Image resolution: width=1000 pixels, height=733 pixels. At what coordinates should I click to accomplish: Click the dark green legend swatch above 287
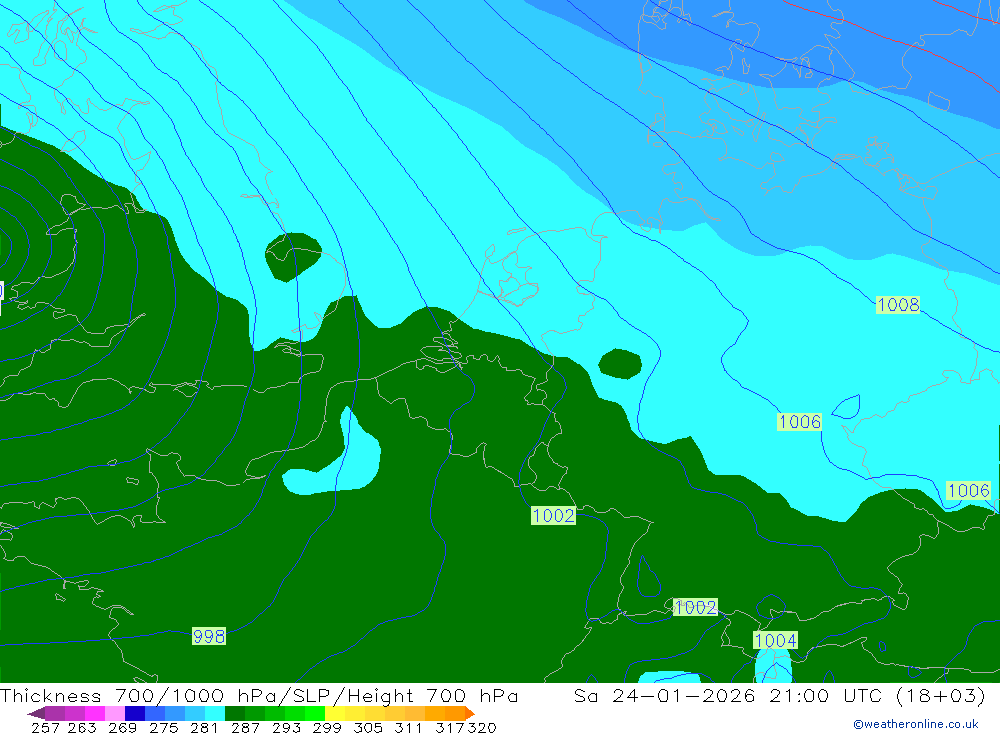coord(235,713)
